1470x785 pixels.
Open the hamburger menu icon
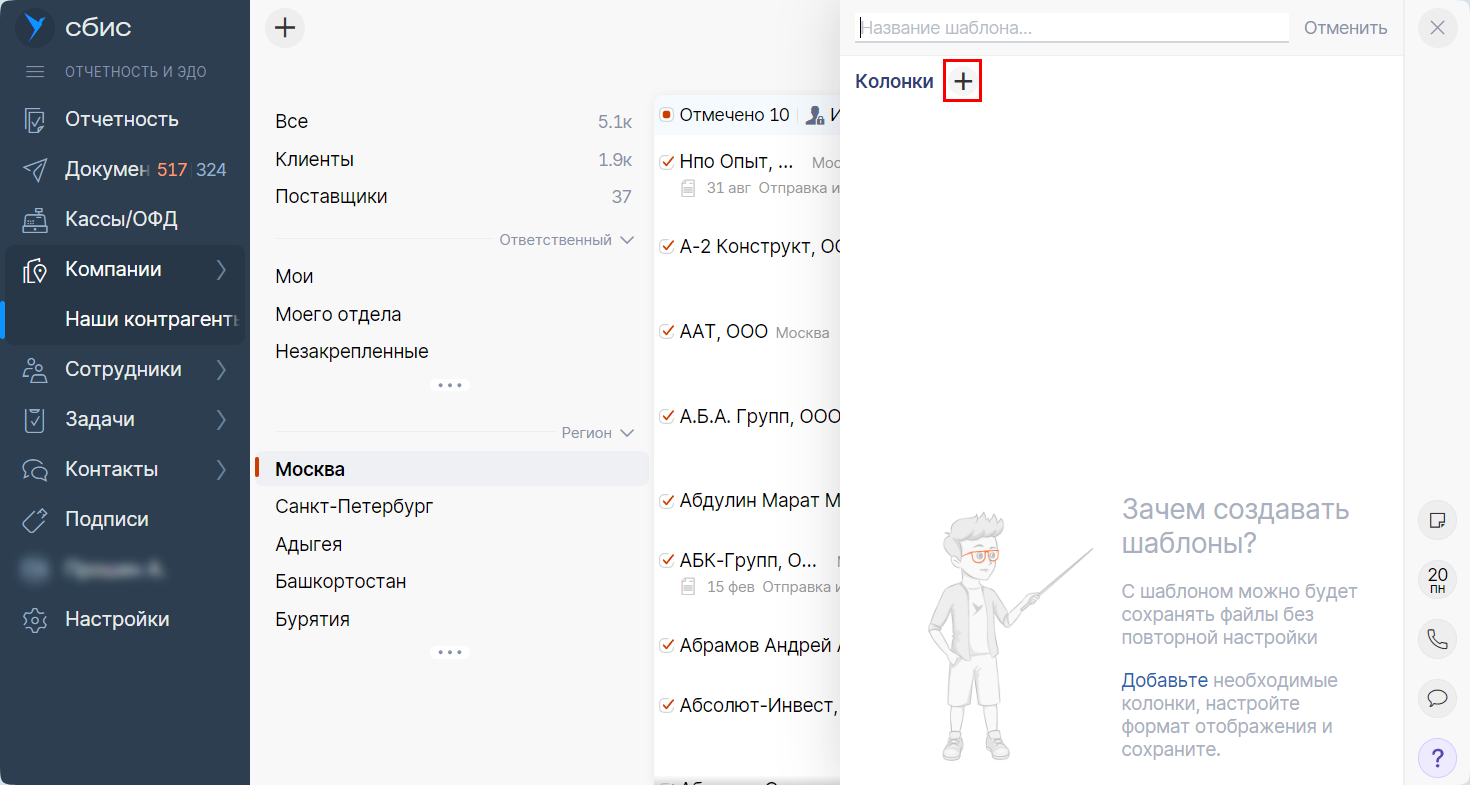click(35, 72)
